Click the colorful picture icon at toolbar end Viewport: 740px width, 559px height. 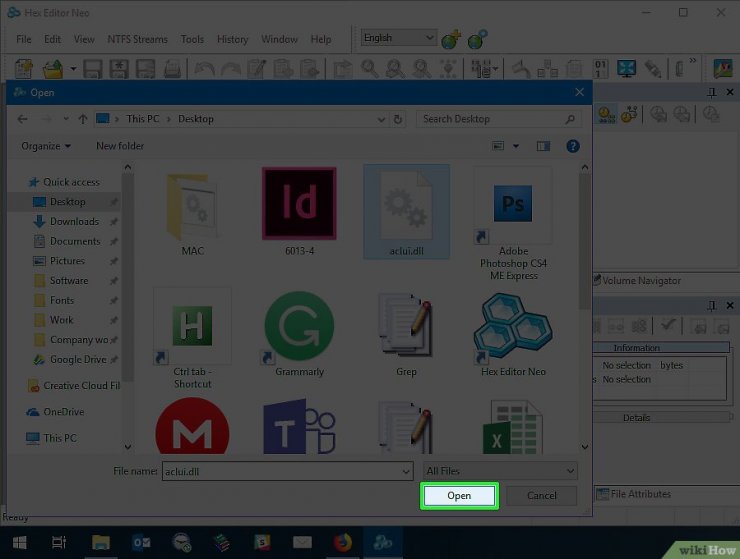[x=723, y=69]
